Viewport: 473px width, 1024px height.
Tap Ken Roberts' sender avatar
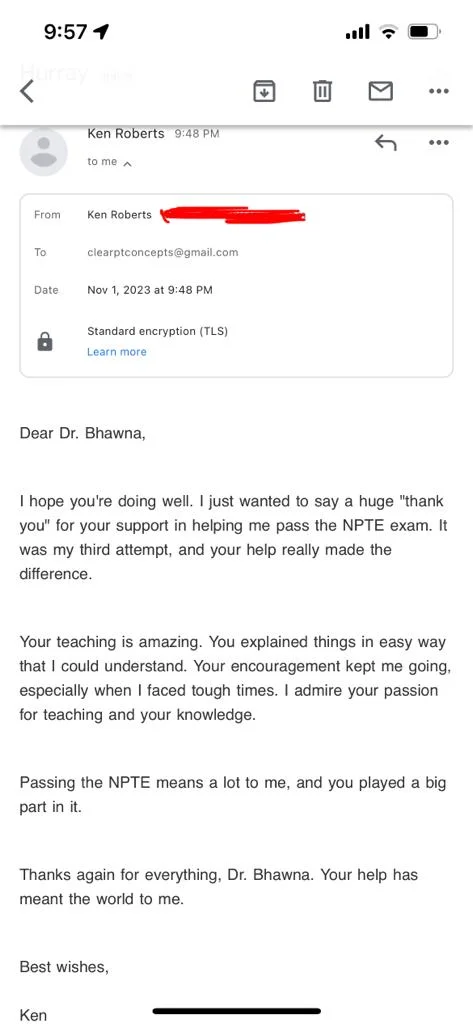click(x=44, y=152)
